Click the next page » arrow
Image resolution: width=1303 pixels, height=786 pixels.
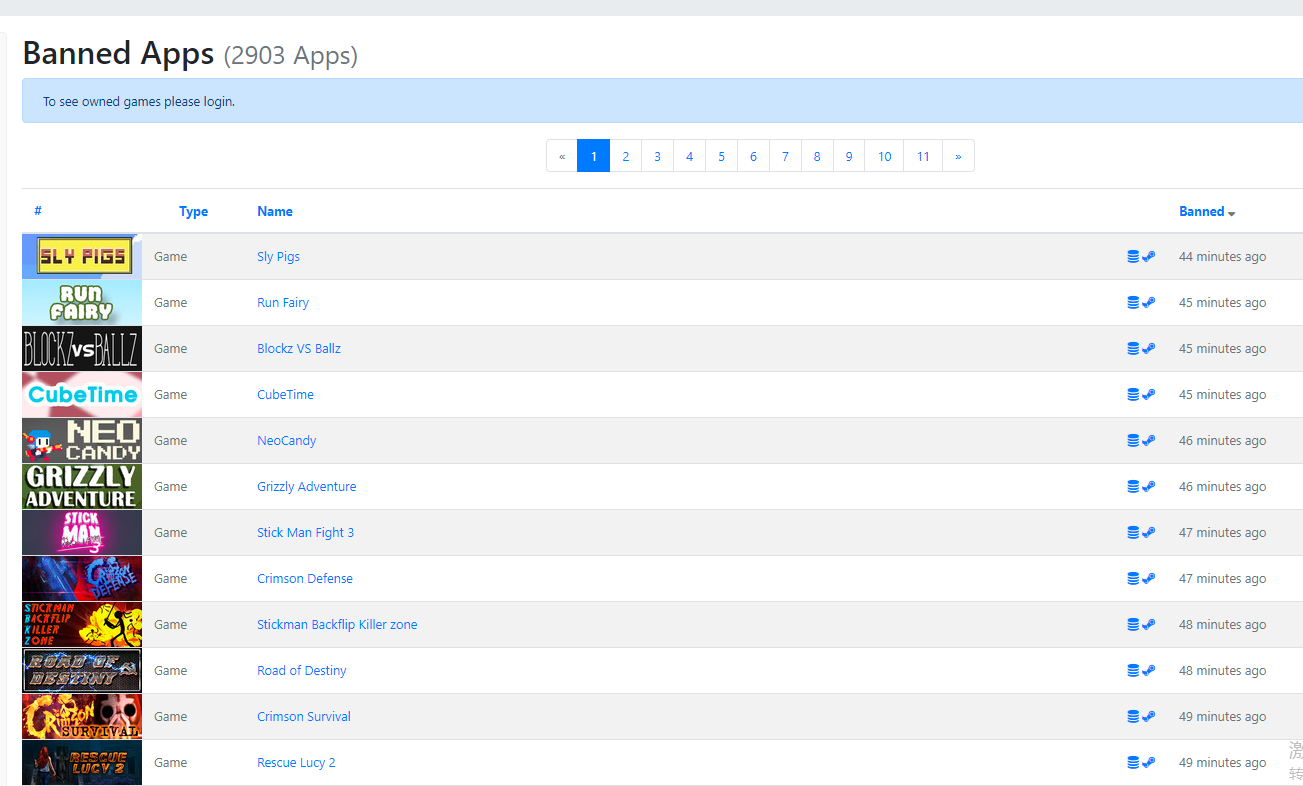point(958,156)
